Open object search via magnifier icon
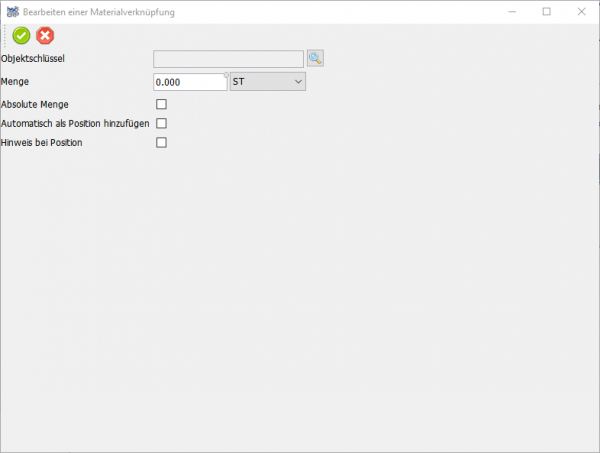The height and width of the screenshot is (453, 600). (315, 59)
